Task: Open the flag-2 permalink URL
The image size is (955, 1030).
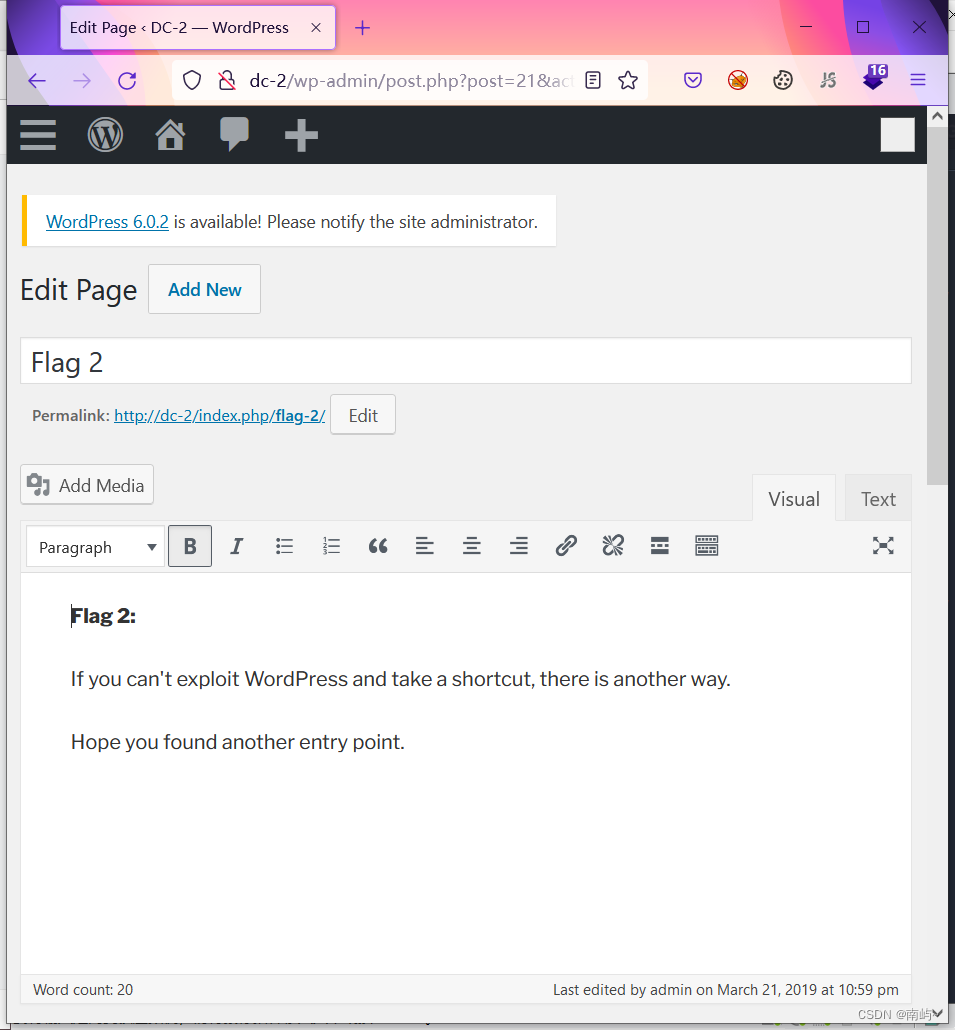Action: 219,416
